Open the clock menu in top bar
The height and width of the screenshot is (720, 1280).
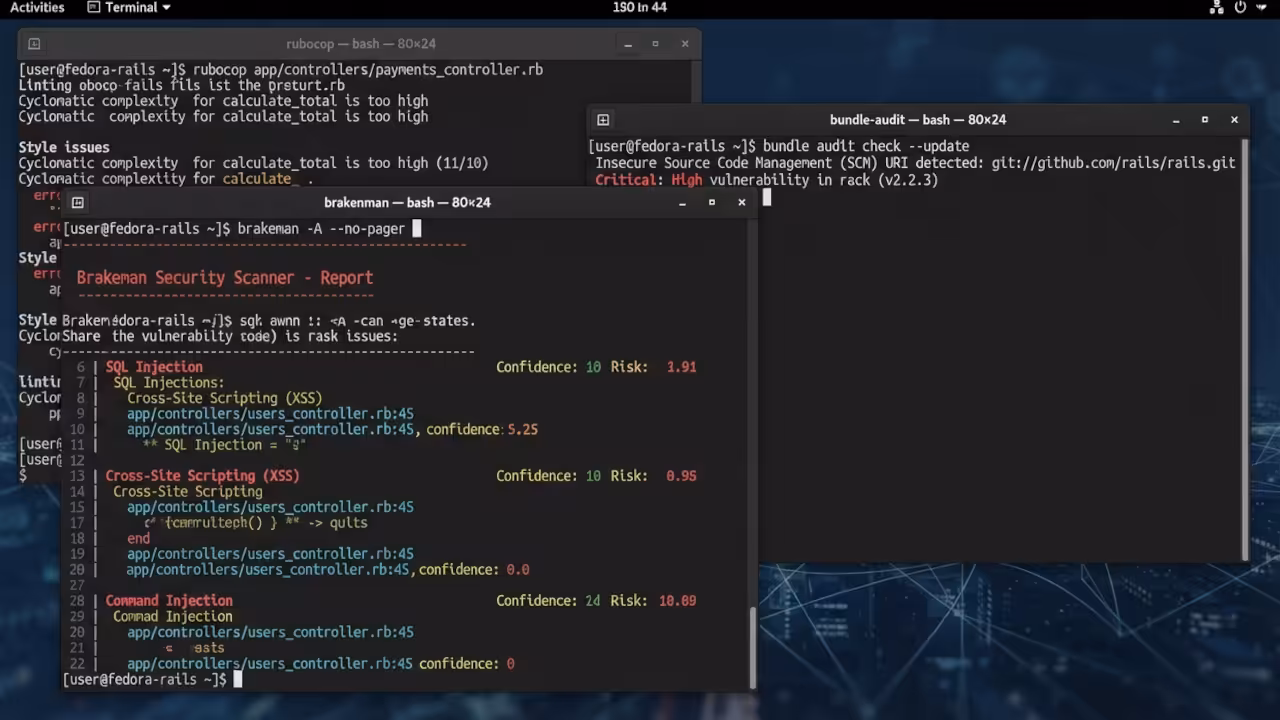(x=640, y=8)
